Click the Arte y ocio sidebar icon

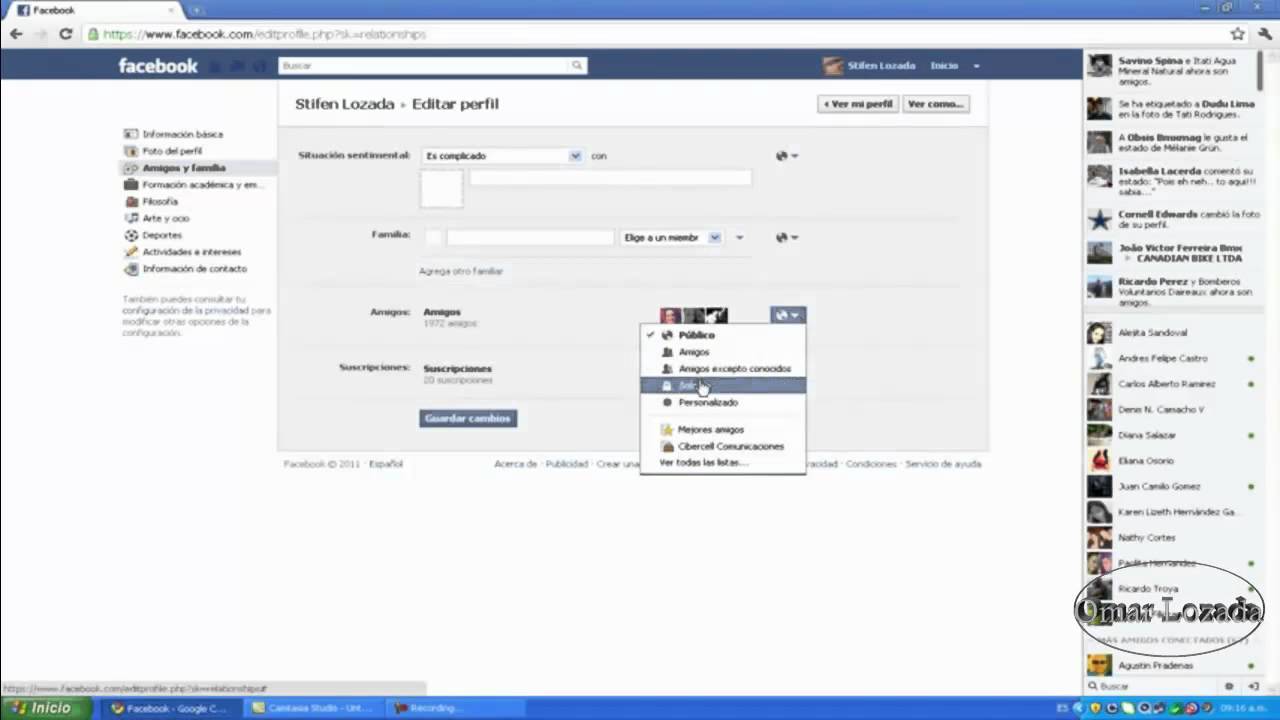click(131, 218)
